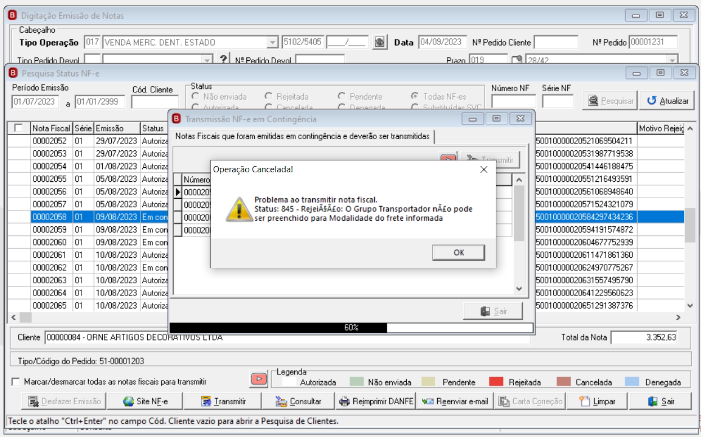Click the red video icon near legend

point(258,379)
